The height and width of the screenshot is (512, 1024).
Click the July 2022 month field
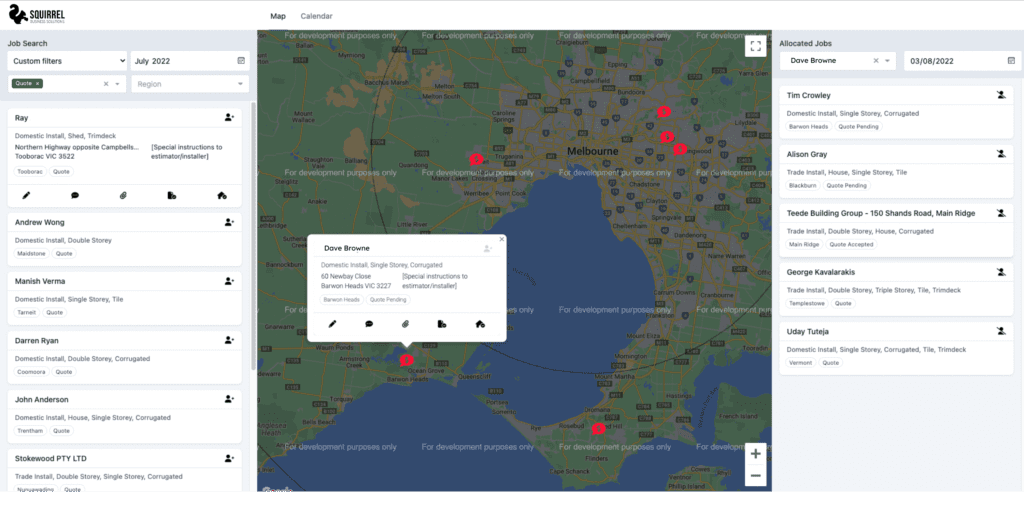pyautogui.click(x=190, y=61)
